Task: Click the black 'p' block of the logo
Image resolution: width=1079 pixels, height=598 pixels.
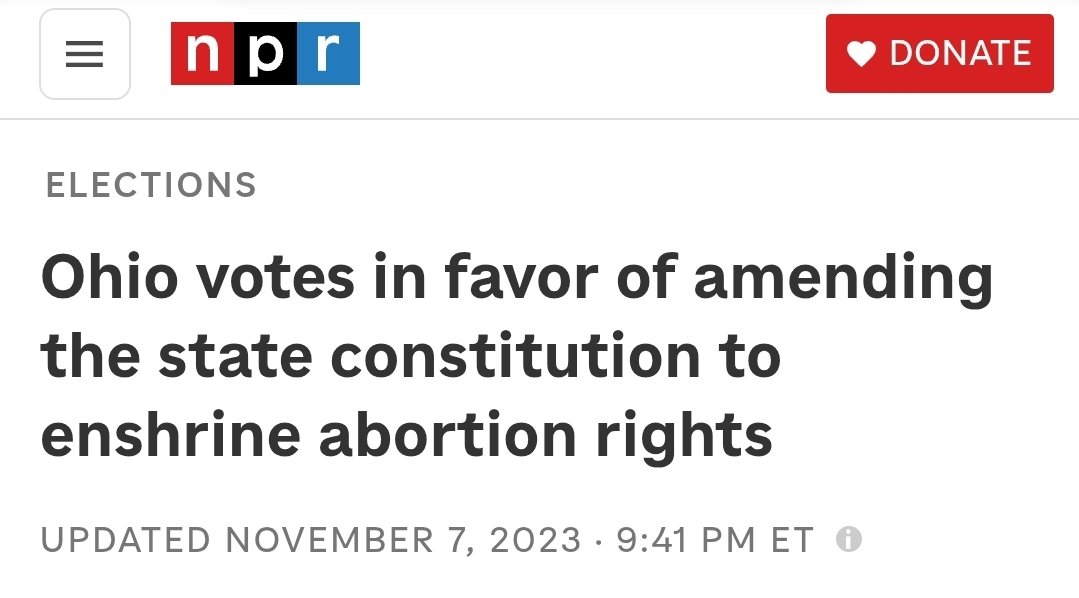Action: tap(266, 54)
